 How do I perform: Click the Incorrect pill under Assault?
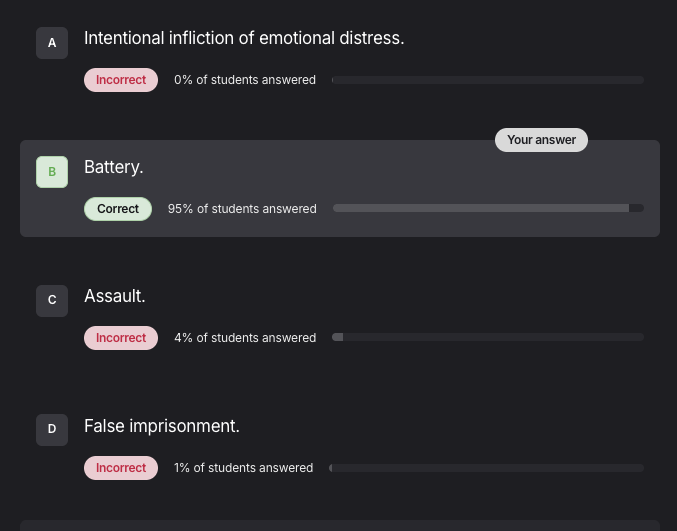[x=121, y=338]
